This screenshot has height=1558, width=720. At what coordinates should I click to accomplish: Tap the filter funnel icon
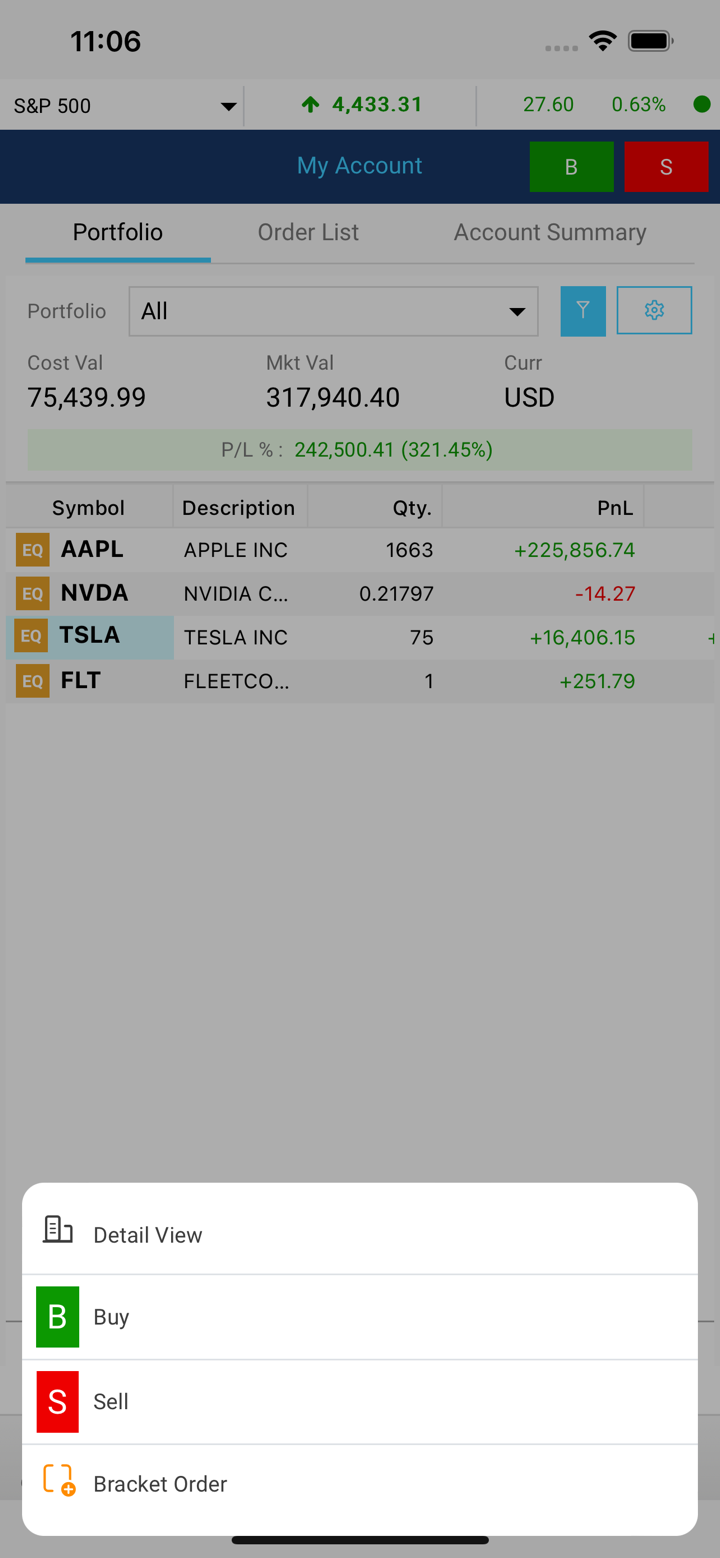[x=583, y=311]
